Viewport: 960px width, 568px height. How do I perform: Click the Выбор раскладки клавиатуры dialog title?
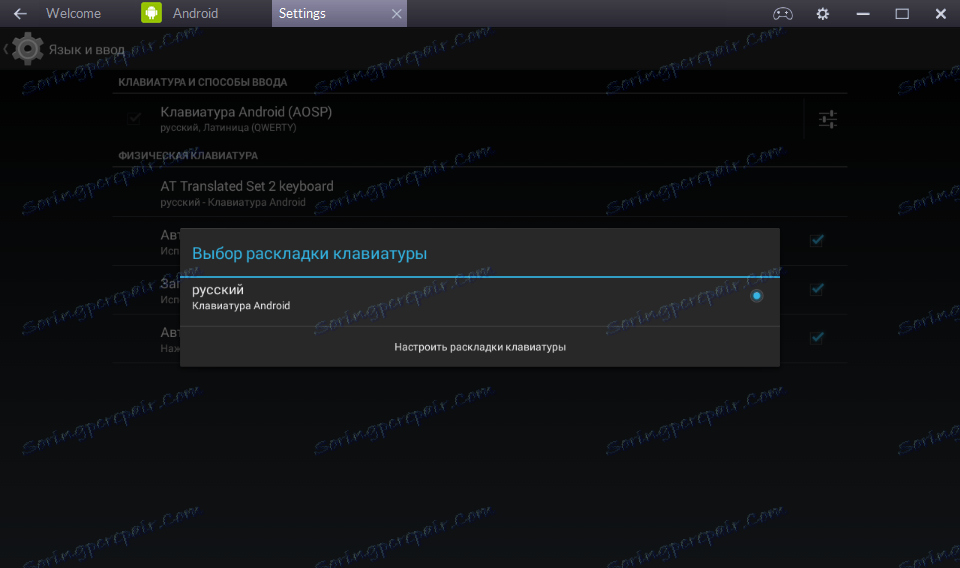(x=309, y=253)
